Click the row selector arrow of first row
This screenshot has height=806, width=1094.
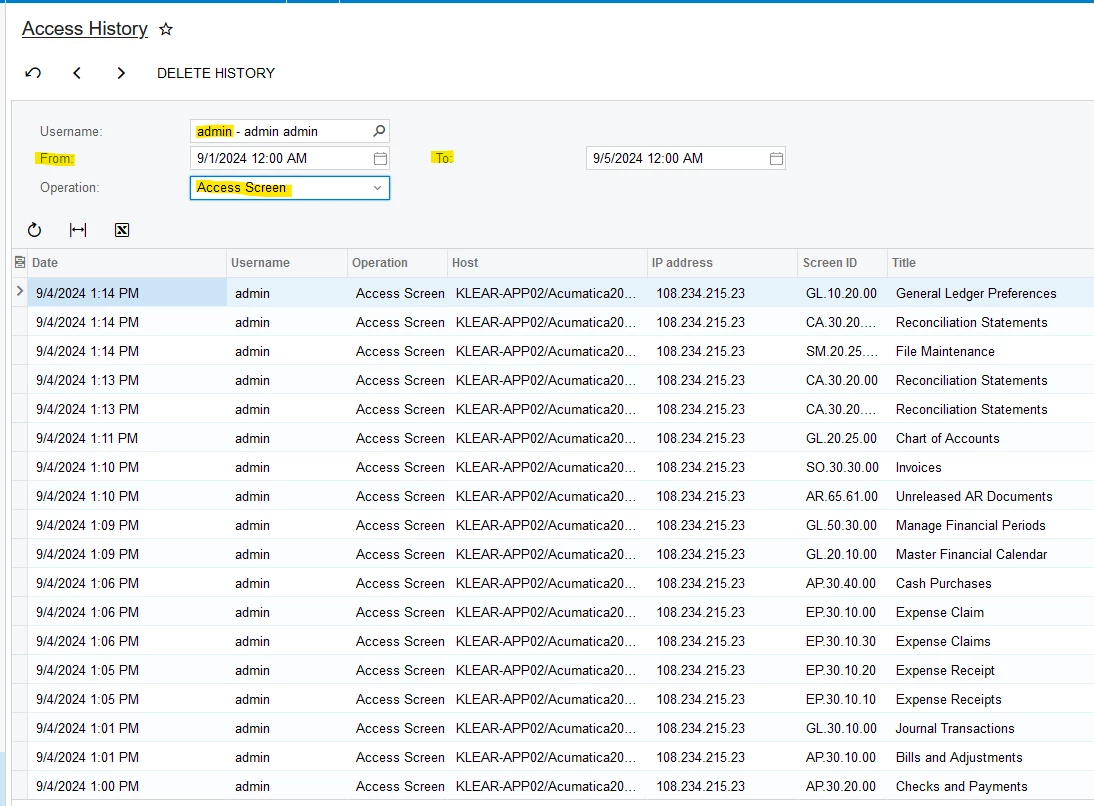[20, 292]
